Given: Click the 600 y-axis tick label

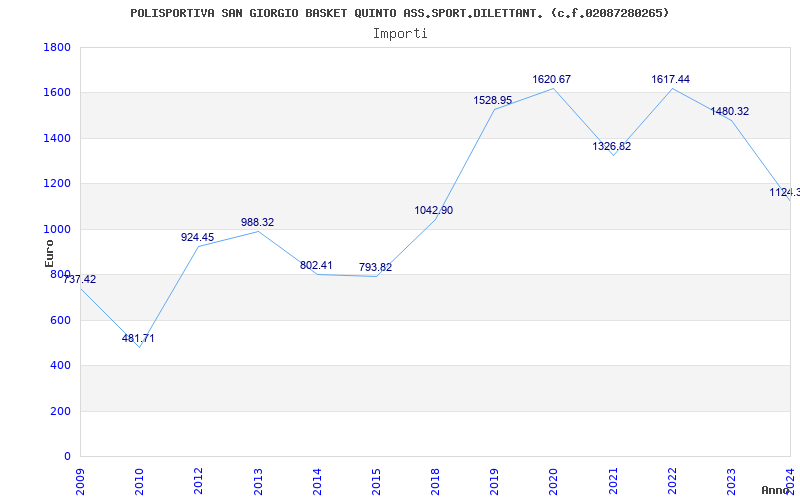Looking at the screenshot, I should coord(61,320).
